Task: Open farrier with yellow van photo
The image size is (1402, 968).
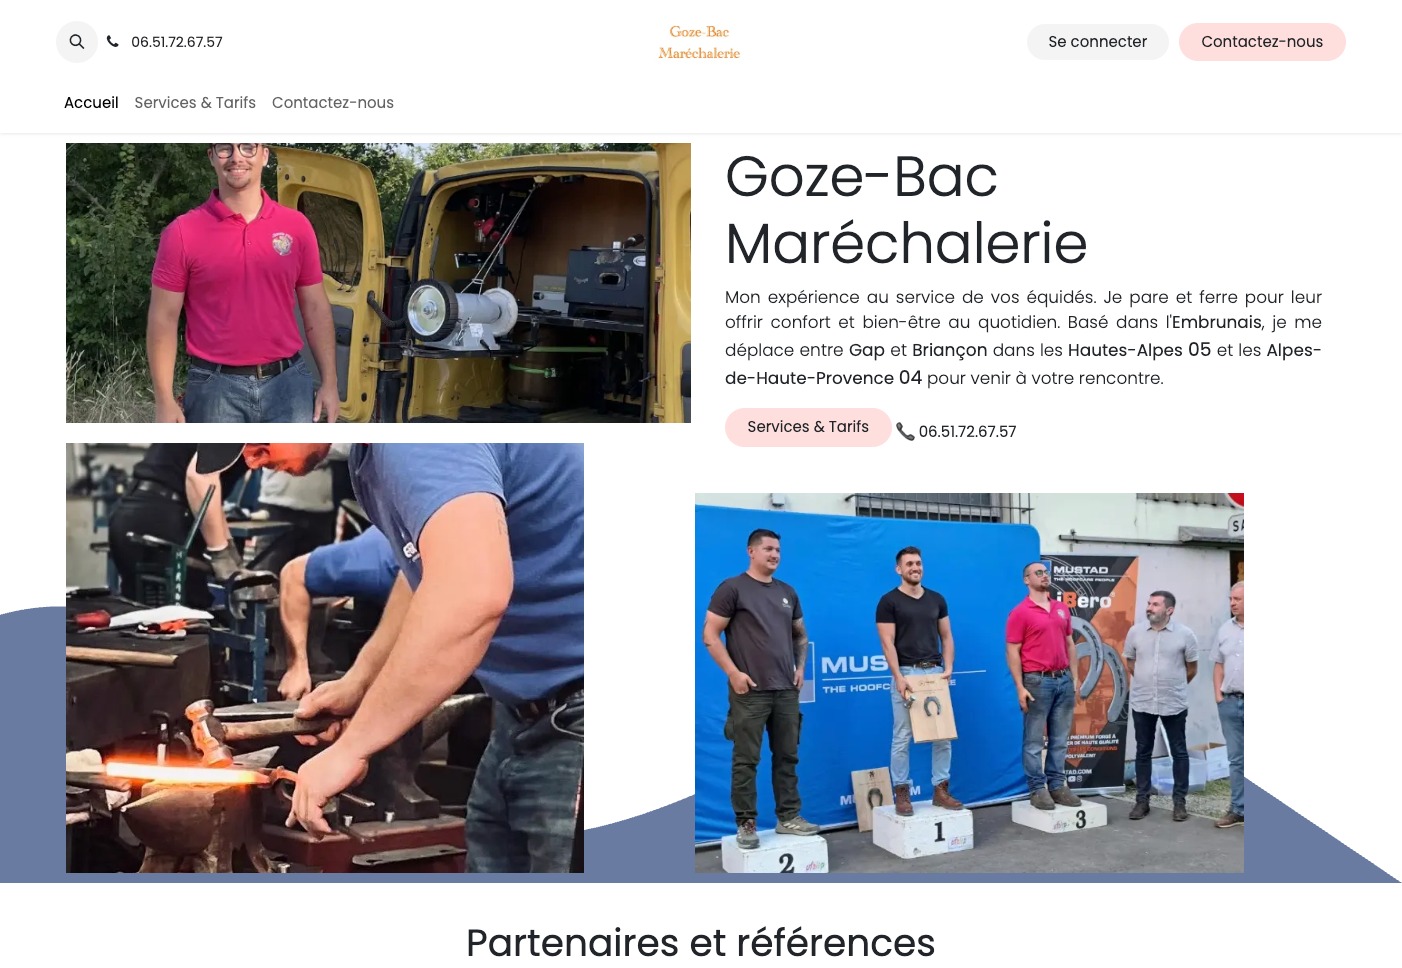Action: (x=378, y=283)
